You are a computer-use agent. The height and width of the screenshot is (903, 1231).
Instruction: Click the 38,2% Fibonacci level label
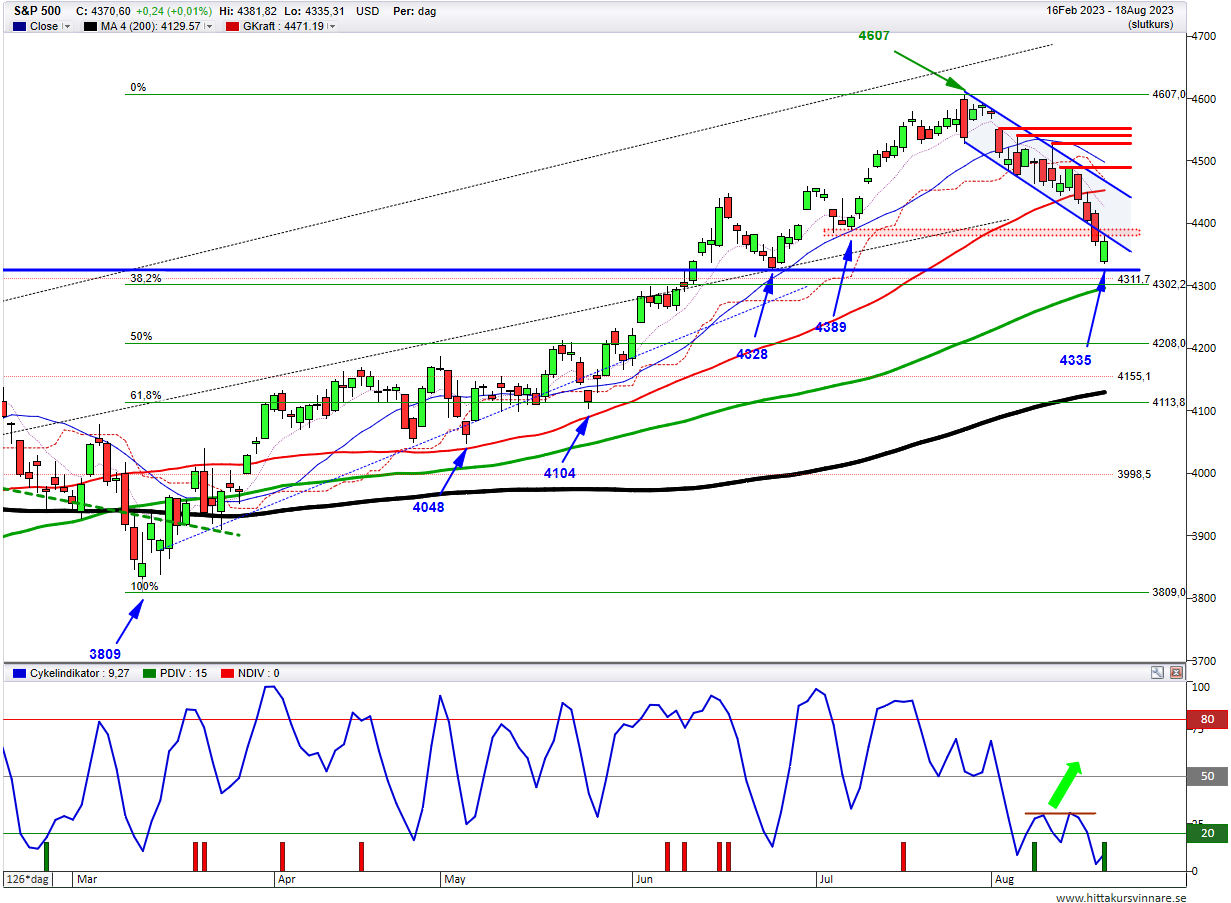[x=146, y=278]
